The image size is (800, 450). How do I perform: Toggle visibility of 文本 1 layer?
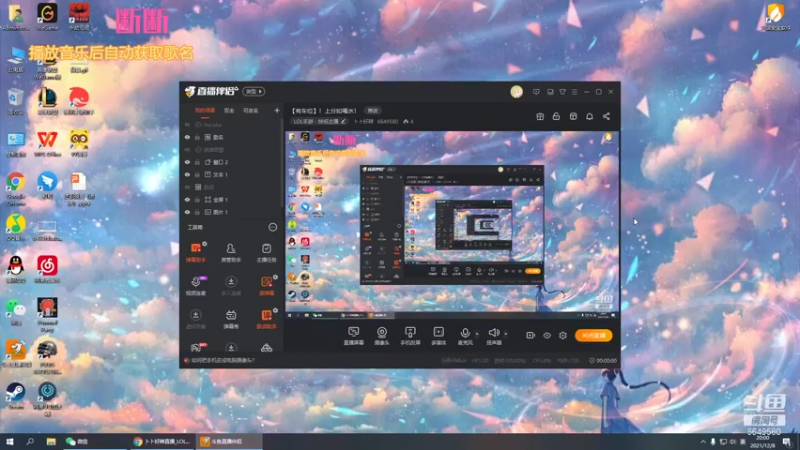[x=187, y=174]
